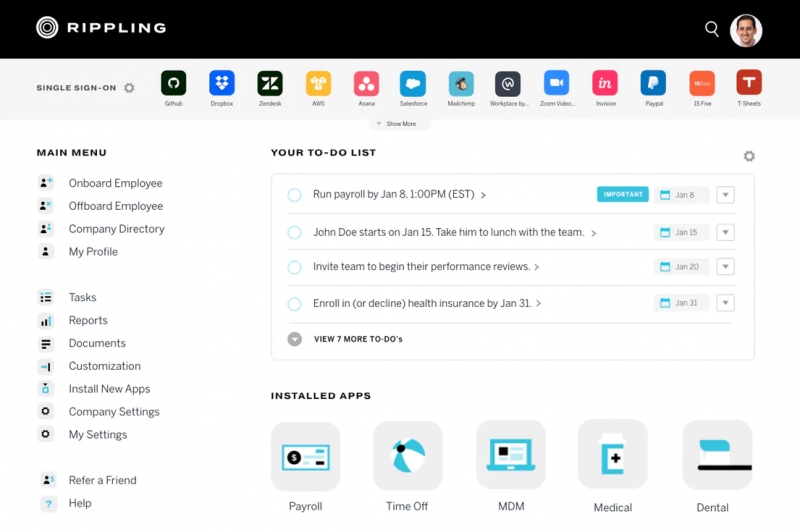Open the Paypal app icon

[654, 83]
